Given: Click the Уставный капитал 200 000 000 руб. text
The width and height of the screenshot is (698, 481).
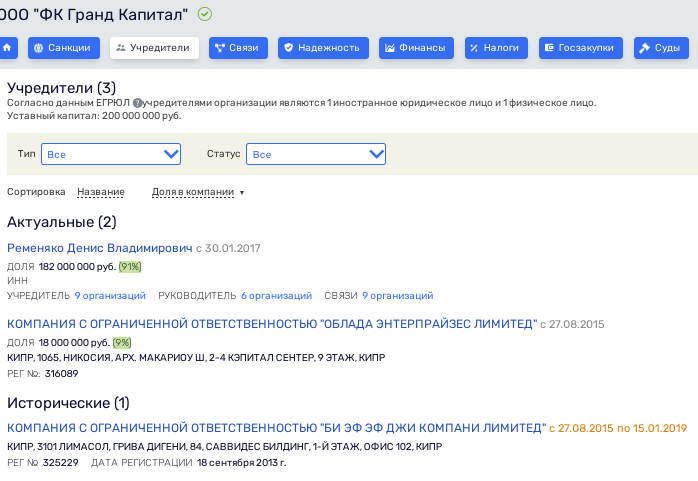Looking at the screenshot, I should (94, 116).
